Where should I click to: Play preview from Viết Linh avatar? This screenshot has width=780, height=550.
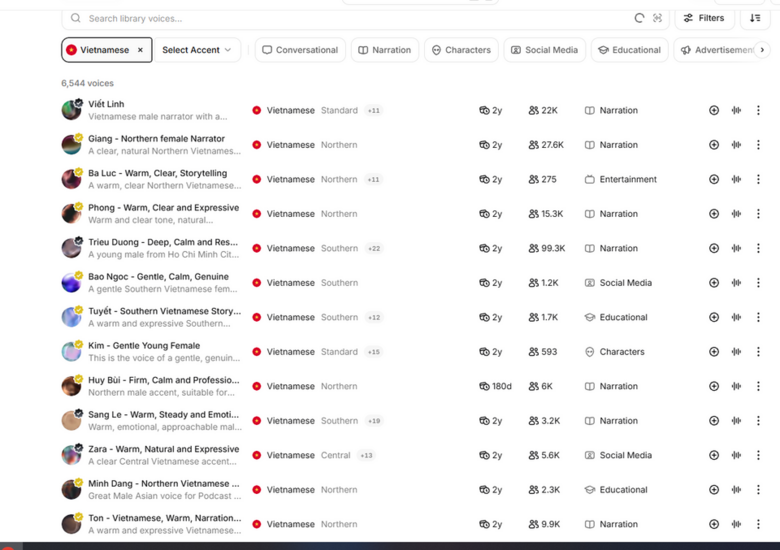(71, 110)
